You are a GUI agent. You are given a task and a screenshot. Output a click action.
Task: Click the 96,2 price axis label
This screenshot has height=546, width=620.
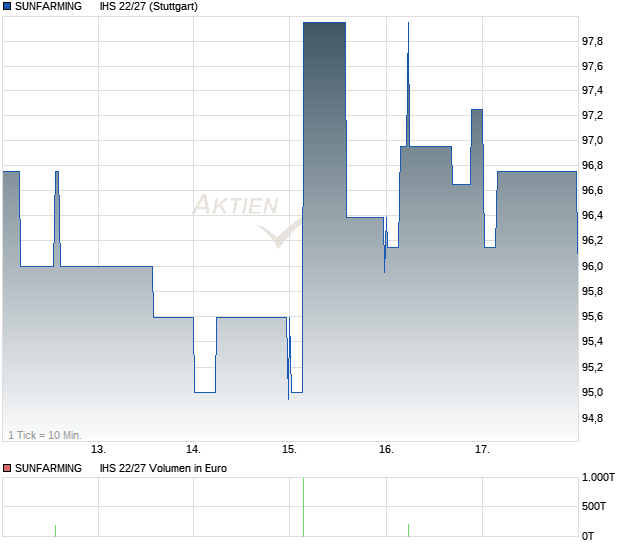pos(592,240)
